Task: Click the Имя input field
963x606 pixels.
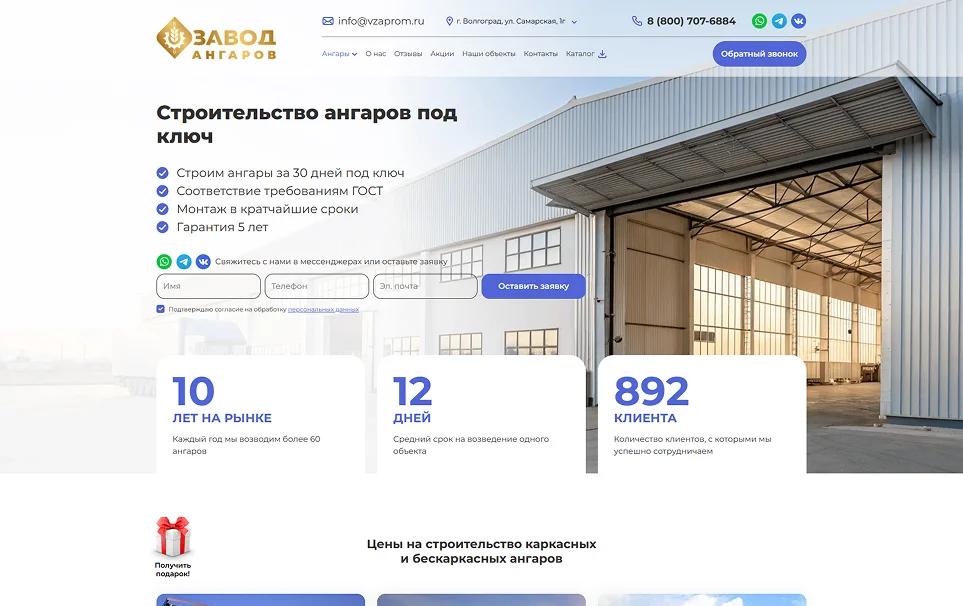Action: click(208, 286)
